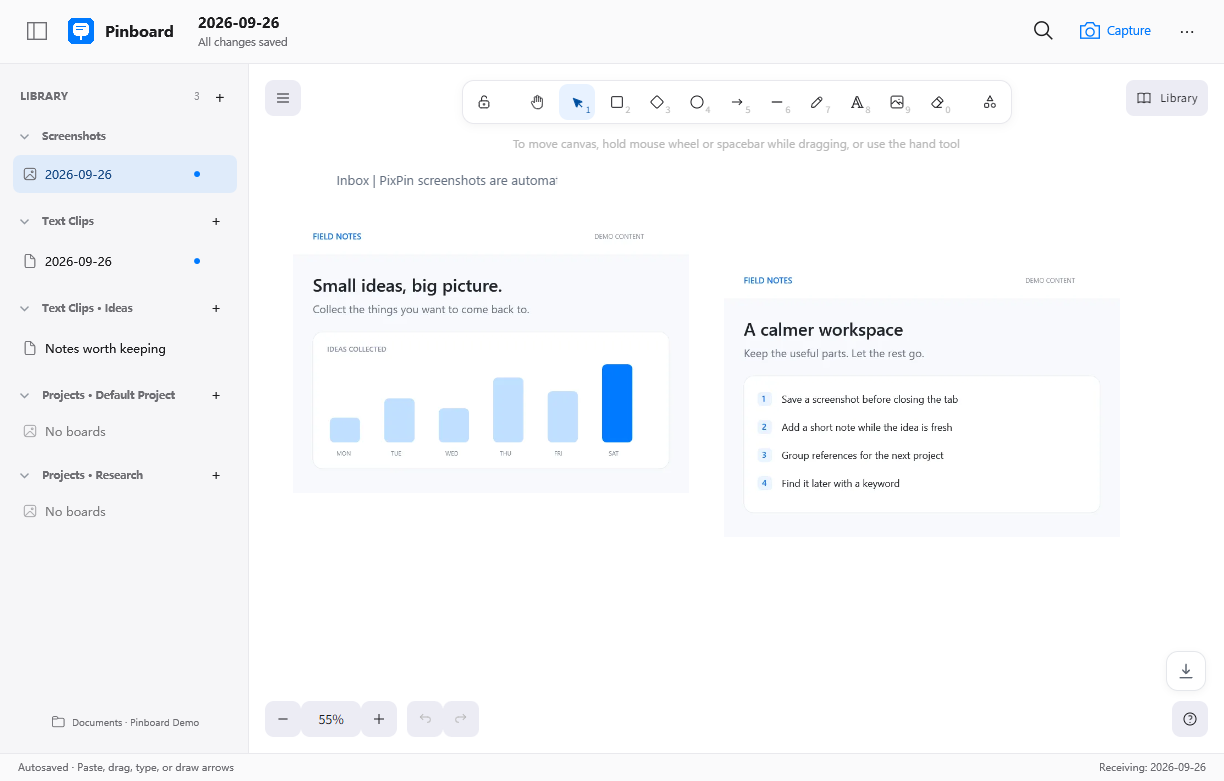Collapse the Projects • Default Project section

pos(25,395)
